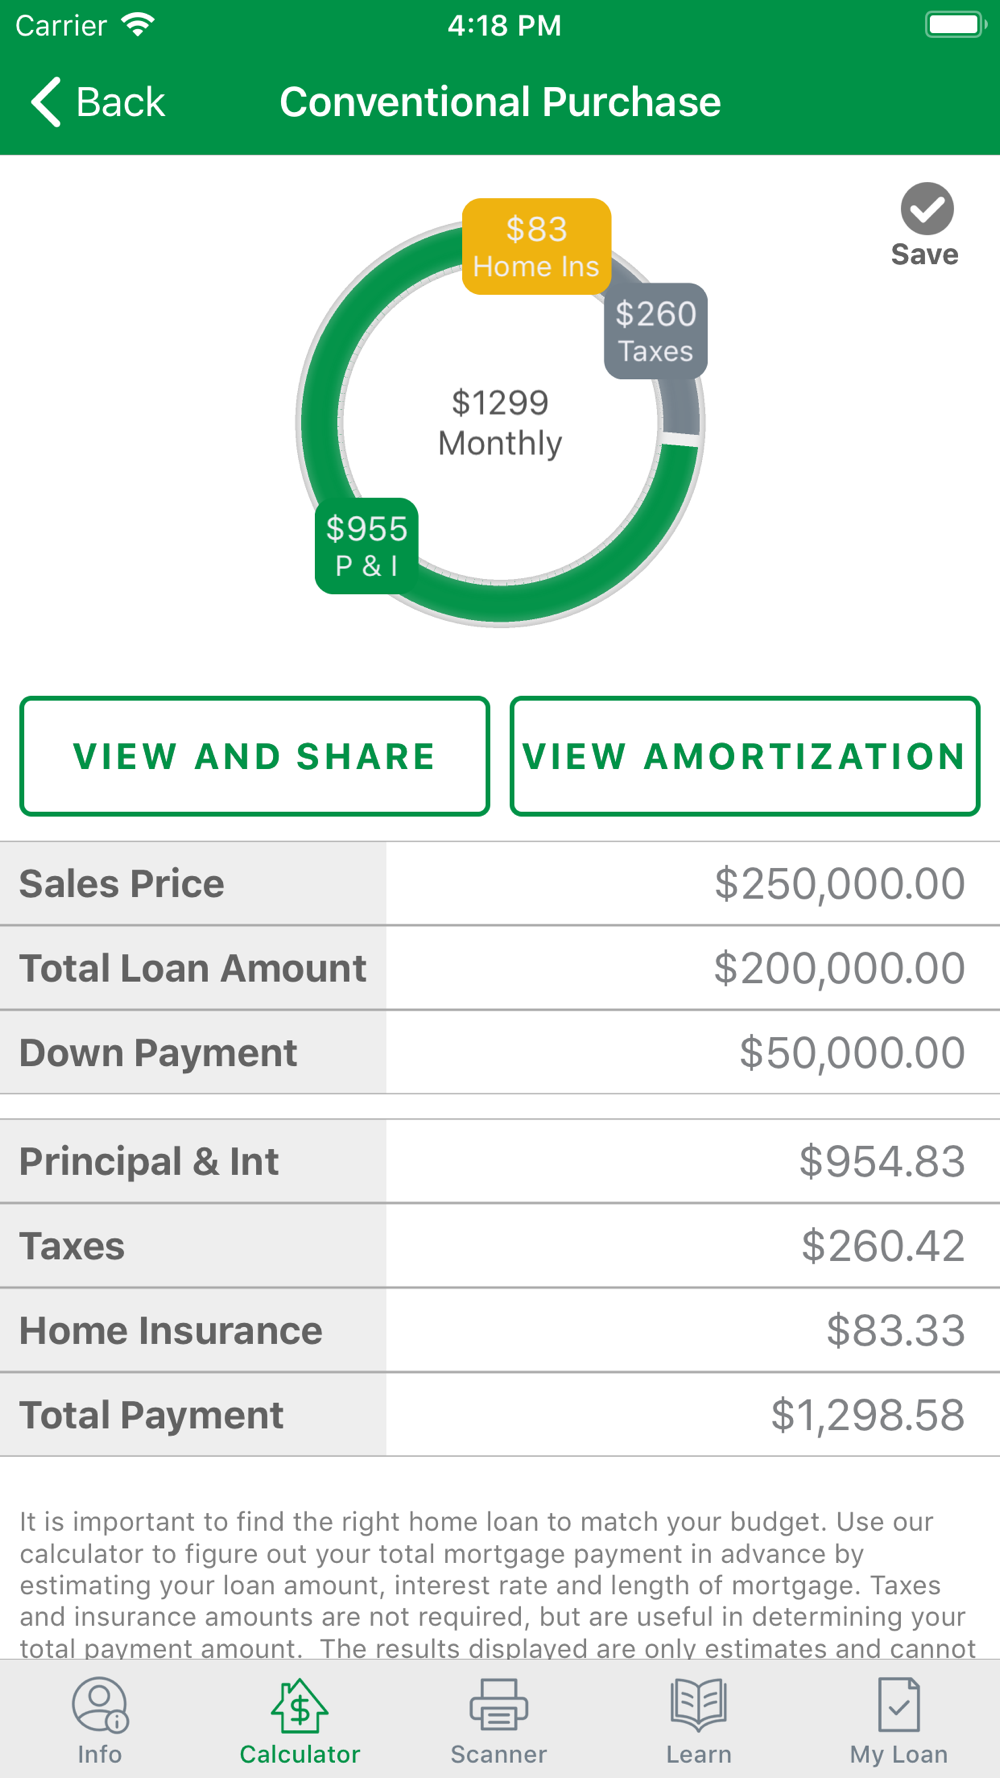Tap the Total Loan Amount value
The width and height of the screenshot is (1000, 1778).
click(x=692, y=968)
